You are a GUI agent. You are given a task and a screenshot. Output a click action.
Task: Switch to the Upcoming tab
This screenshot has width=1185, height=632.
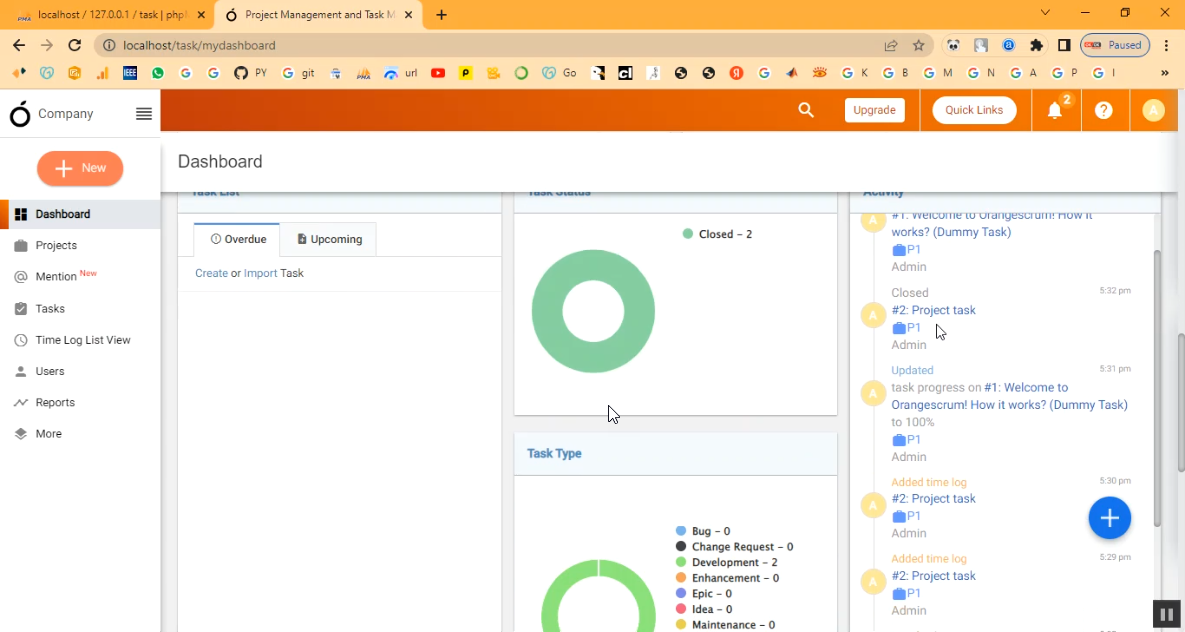pos(329,239)
